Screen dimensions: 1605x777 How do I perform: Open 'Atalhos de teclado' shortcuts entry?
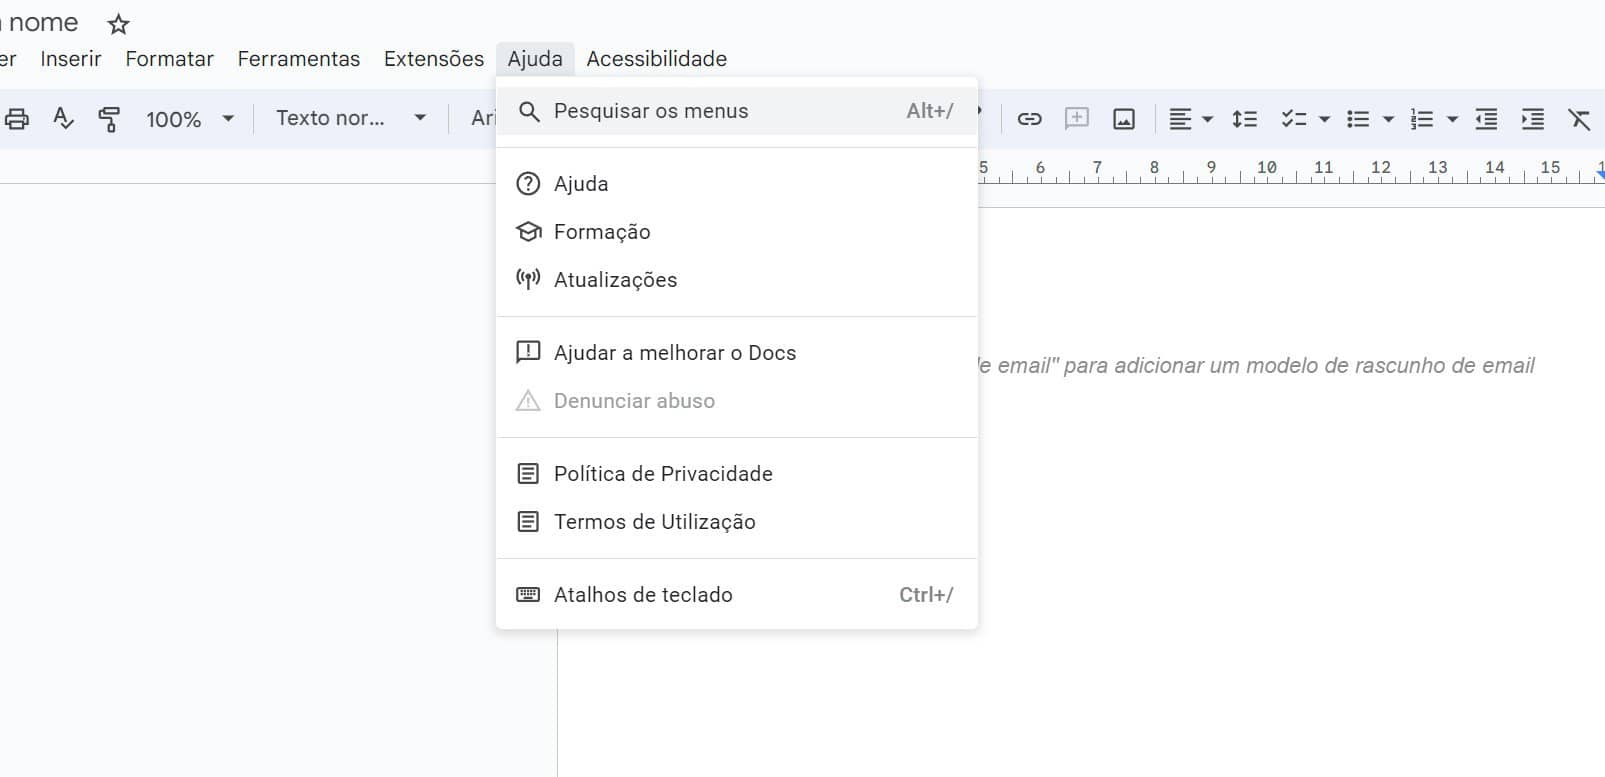tap(737, 595)
